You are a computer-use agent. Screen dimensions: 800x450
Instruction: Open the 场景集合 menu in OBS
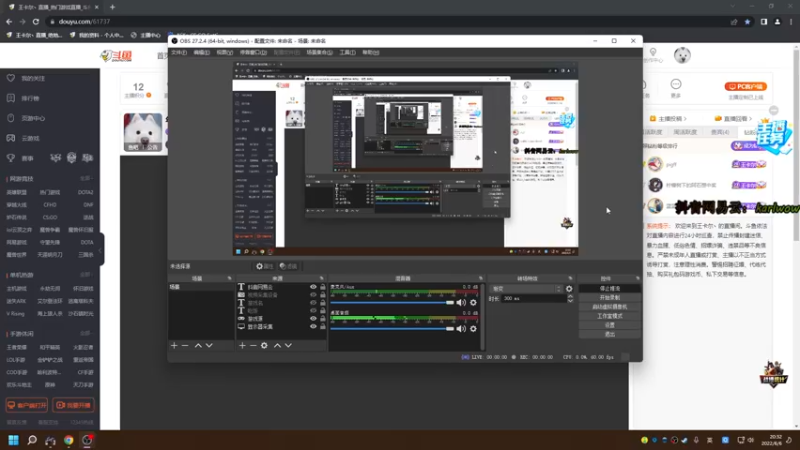(319, 53)
